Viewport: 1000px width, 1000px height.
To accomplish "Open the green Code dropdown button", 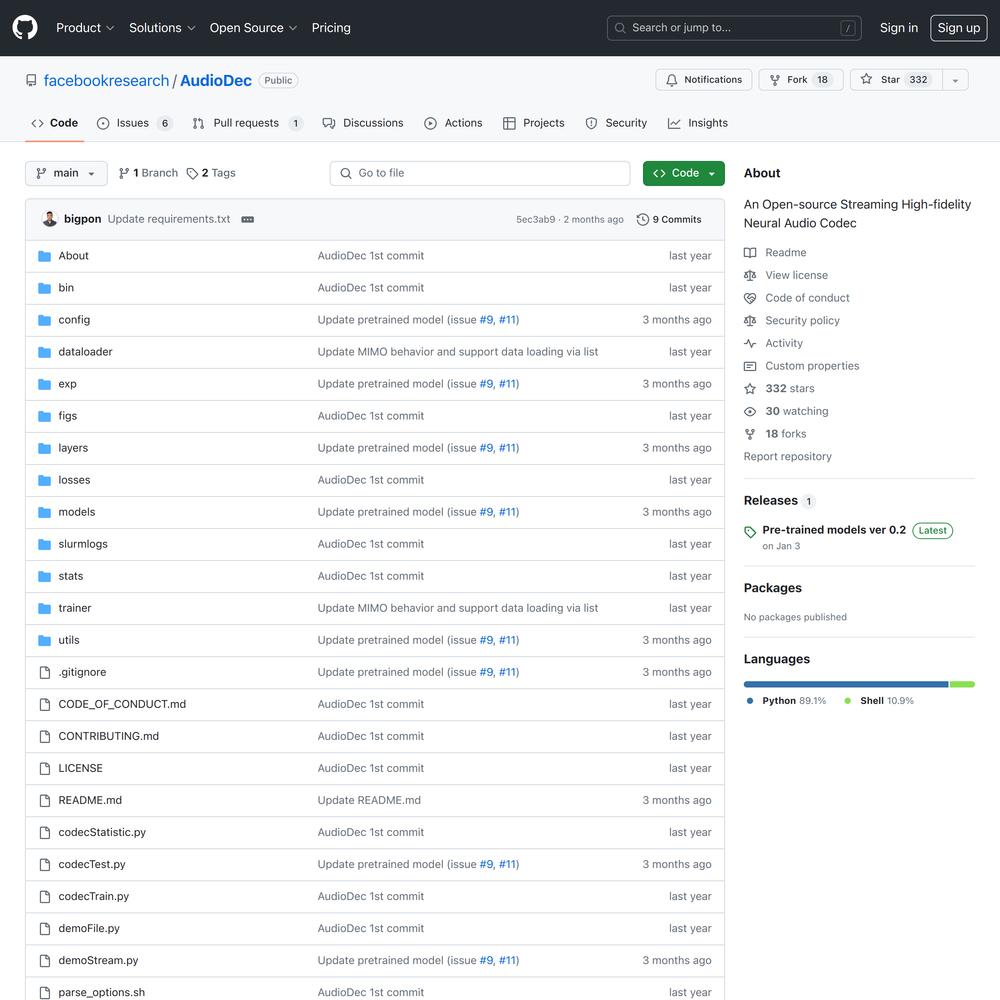I will pyautogui.click(x=684, y=173).
